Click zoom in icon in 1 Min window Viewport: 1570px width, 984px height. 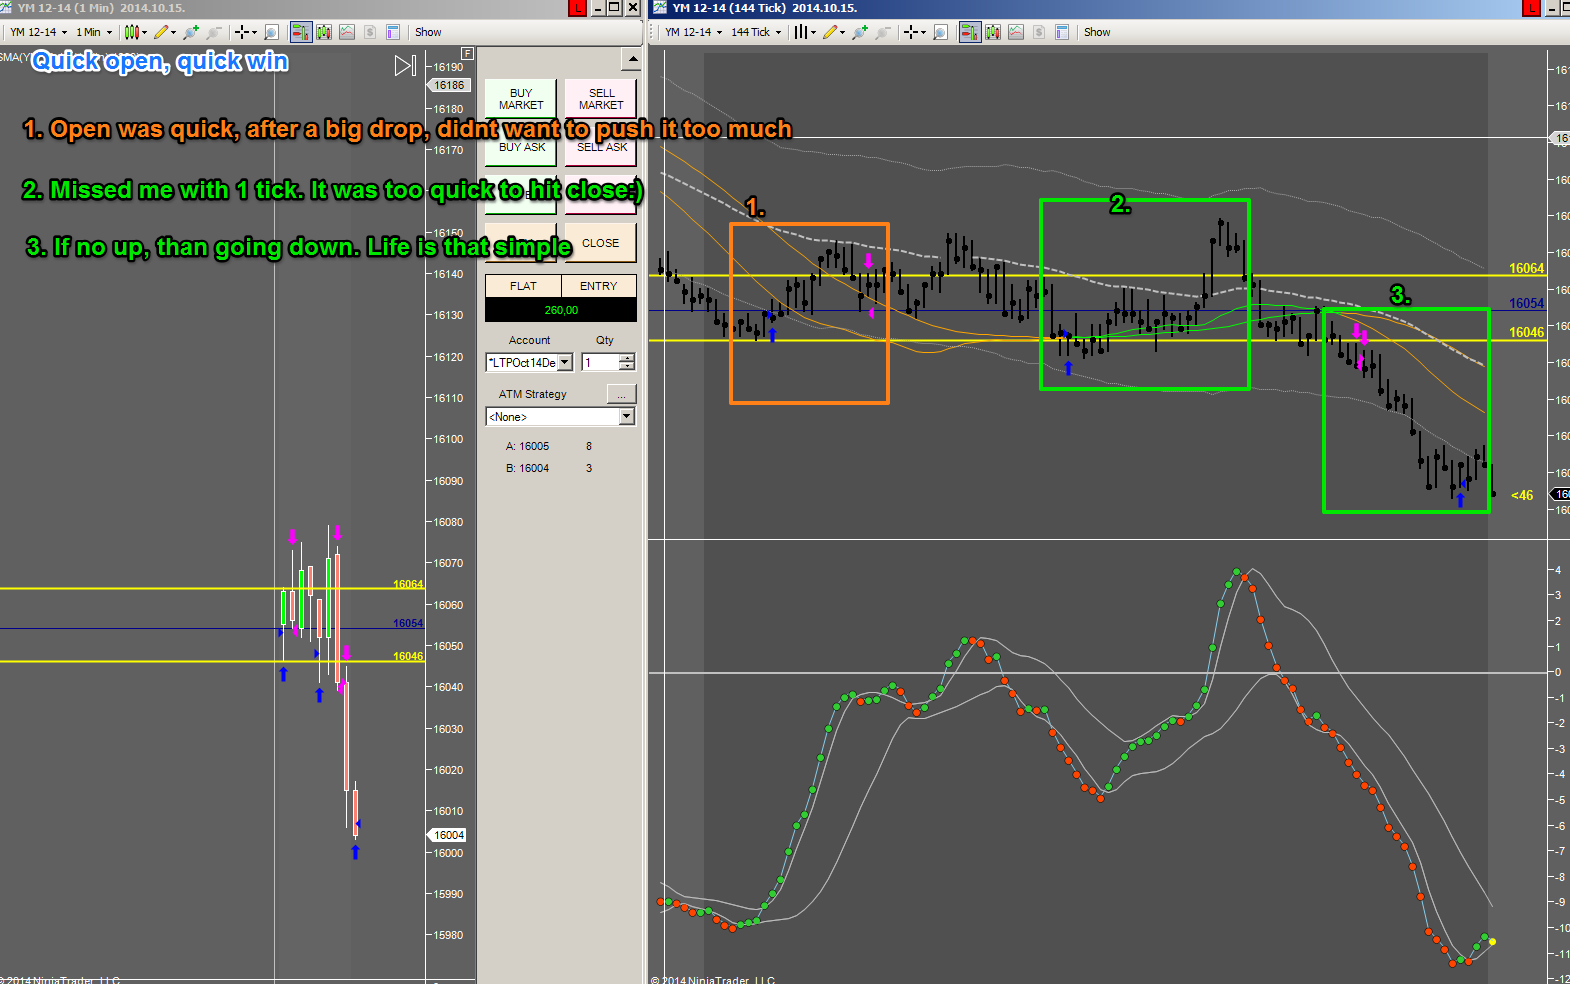[x=191, y=32]
